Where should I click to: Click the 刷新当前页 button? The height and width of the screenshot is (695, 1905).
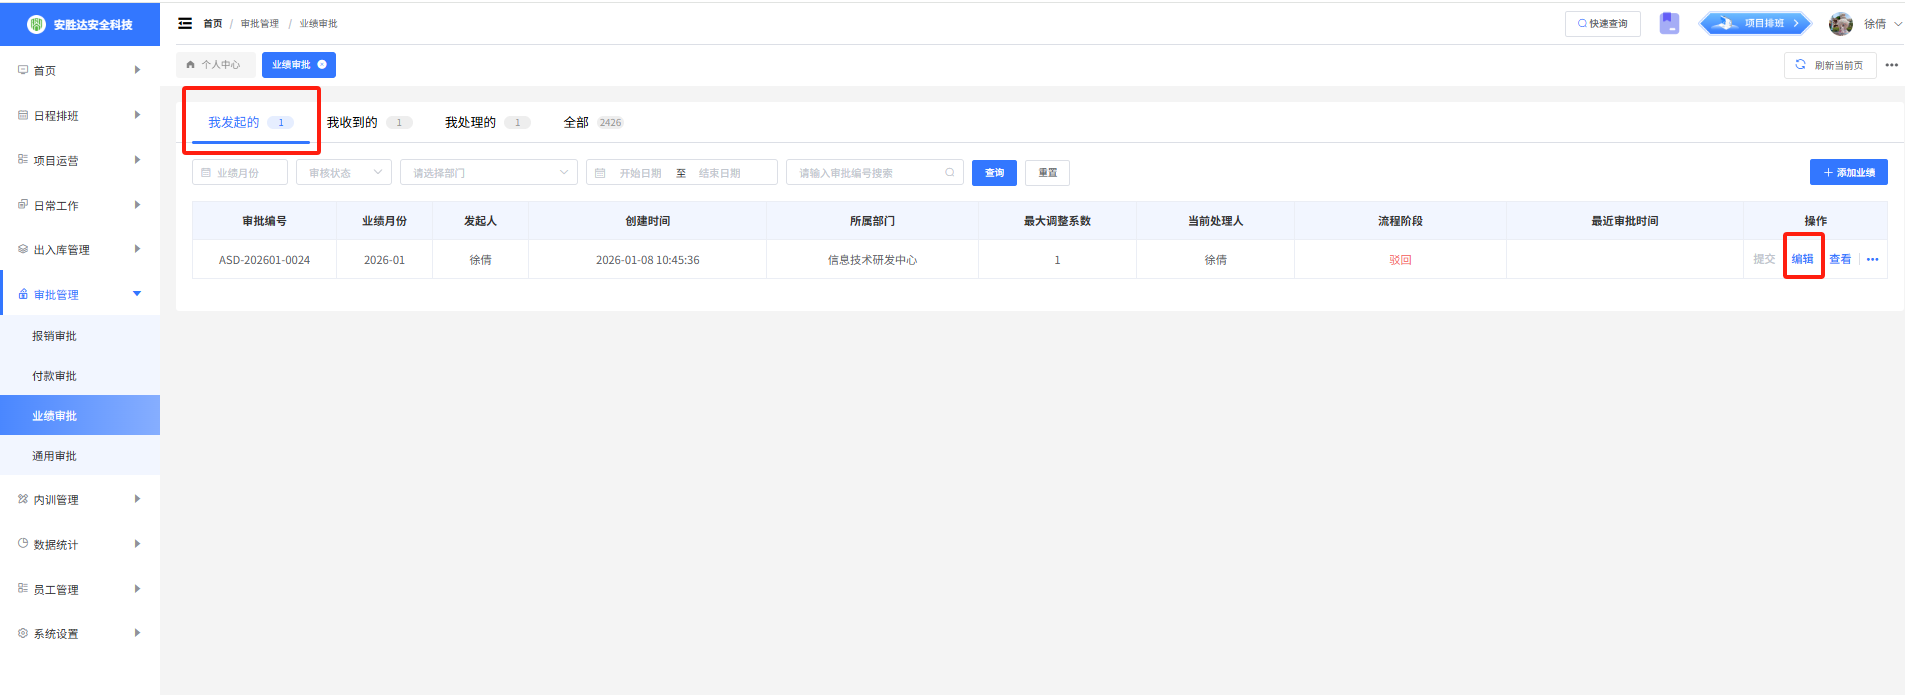(x=1829, y=65)
